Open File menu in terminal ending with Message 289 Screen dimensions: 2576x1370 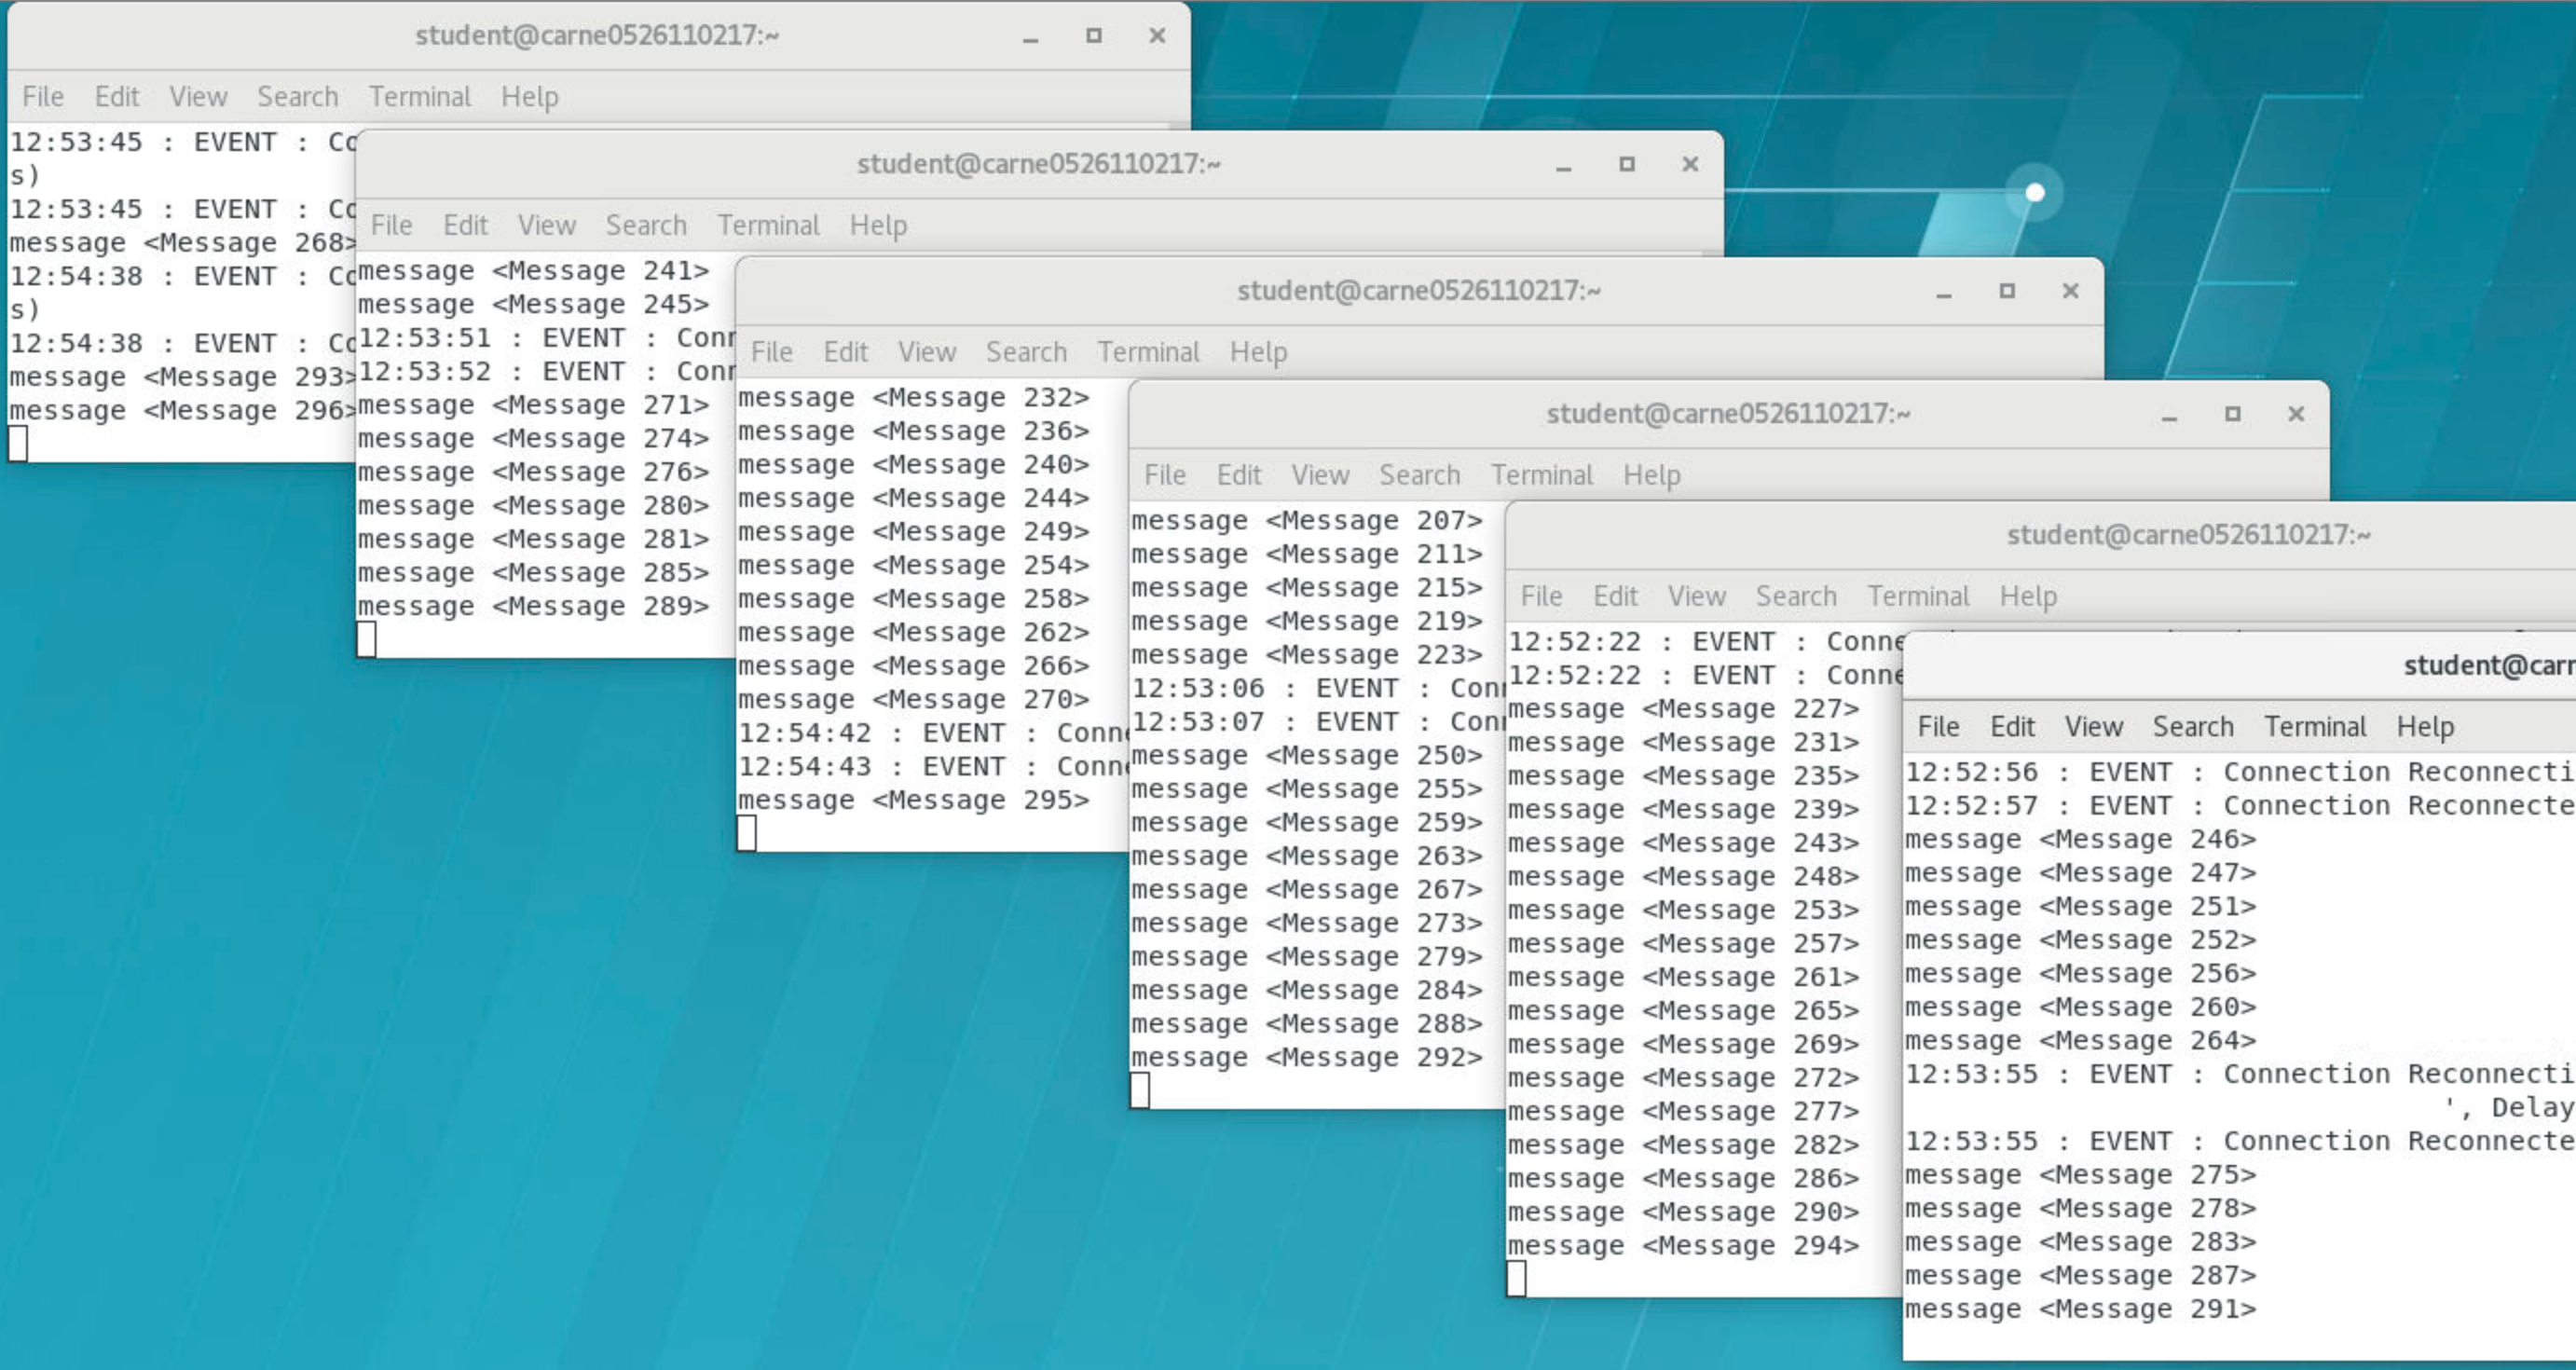click(391, 225)
